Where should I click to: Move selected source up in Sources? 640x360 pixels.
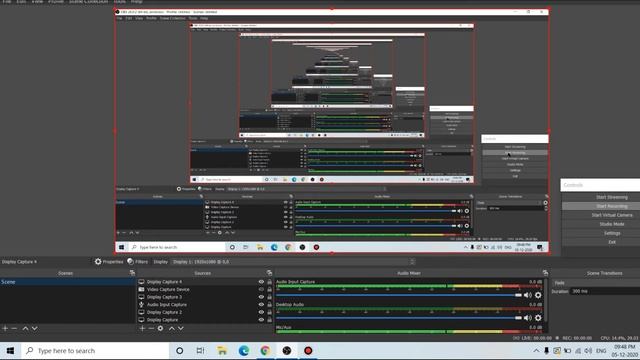[172, 328]
